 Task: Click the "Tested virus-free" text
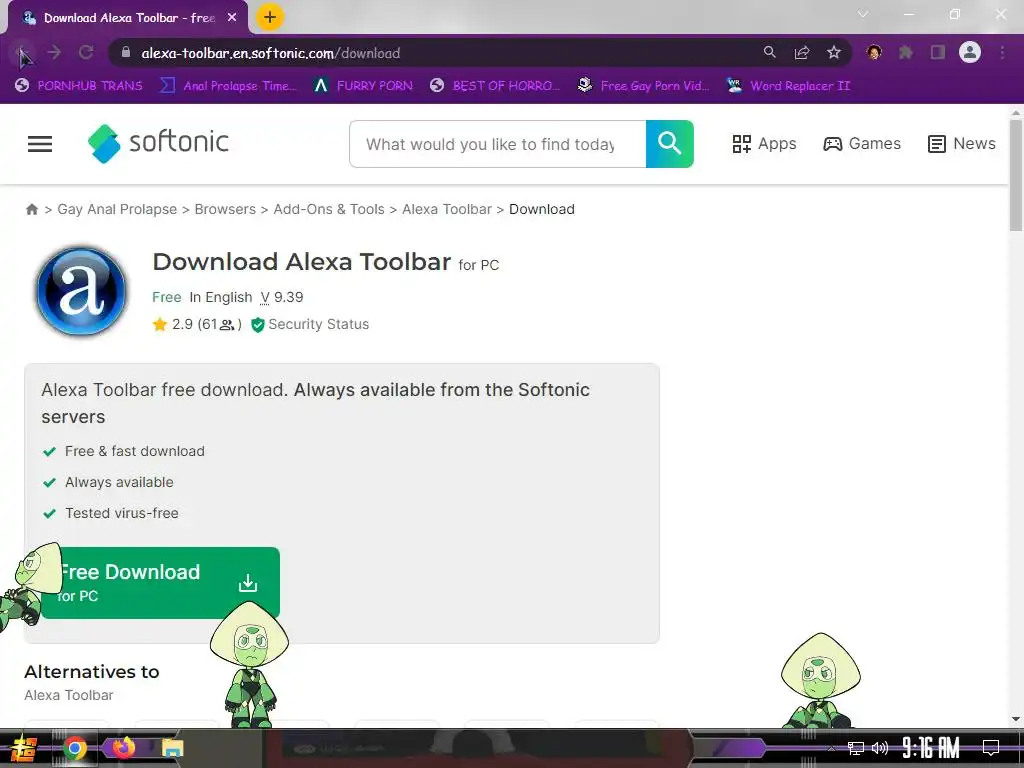(x=121, y=513)
